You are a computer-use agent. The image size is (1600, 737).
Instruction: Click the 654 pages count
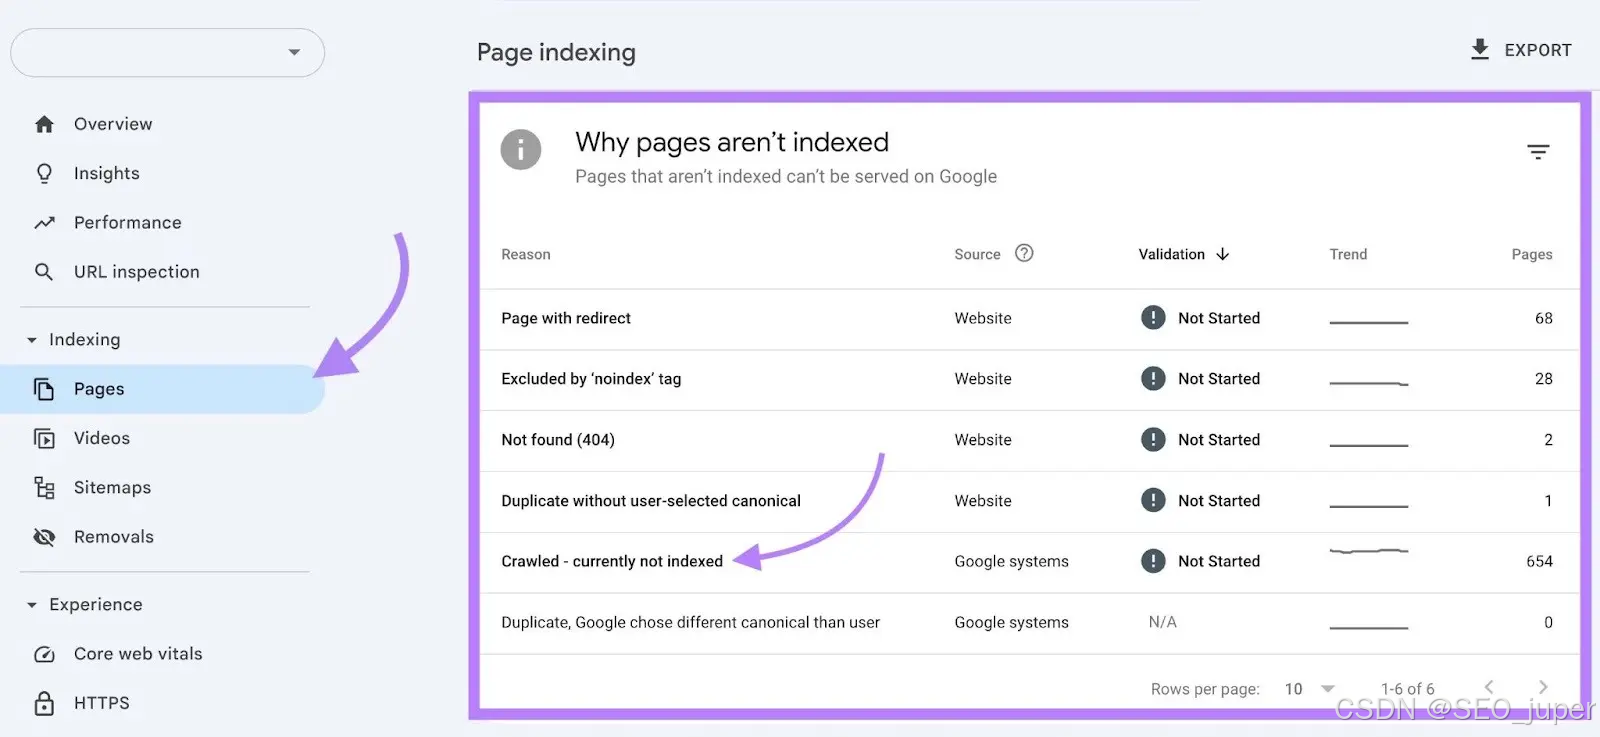[1540, 561]
